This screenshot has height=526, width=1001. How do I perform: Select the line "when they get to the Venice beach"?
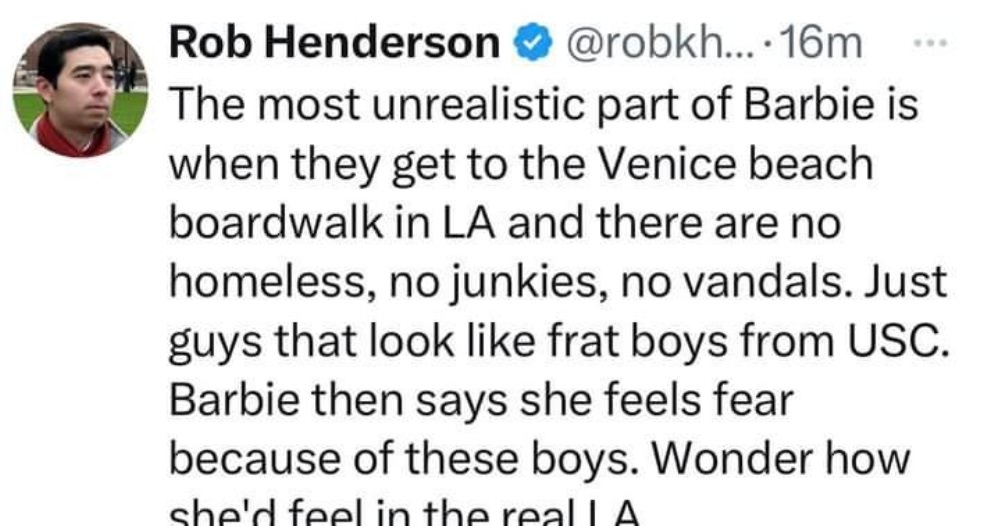click(521, 164)
